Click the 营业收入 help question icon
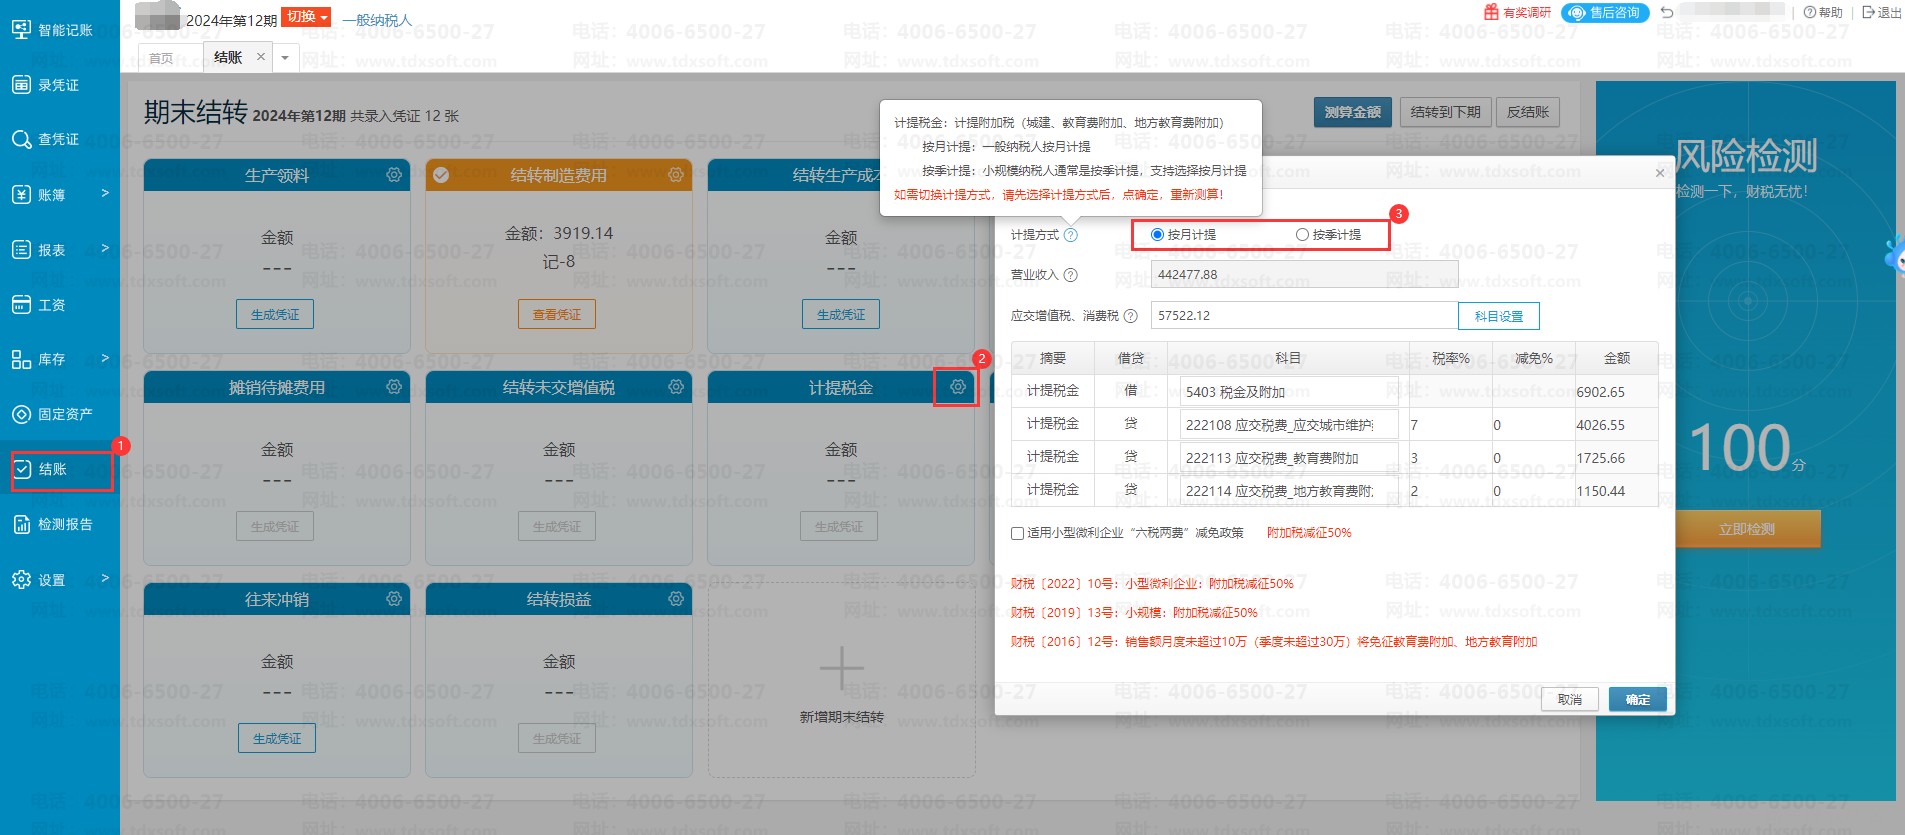 click(x=1070, y=275)
